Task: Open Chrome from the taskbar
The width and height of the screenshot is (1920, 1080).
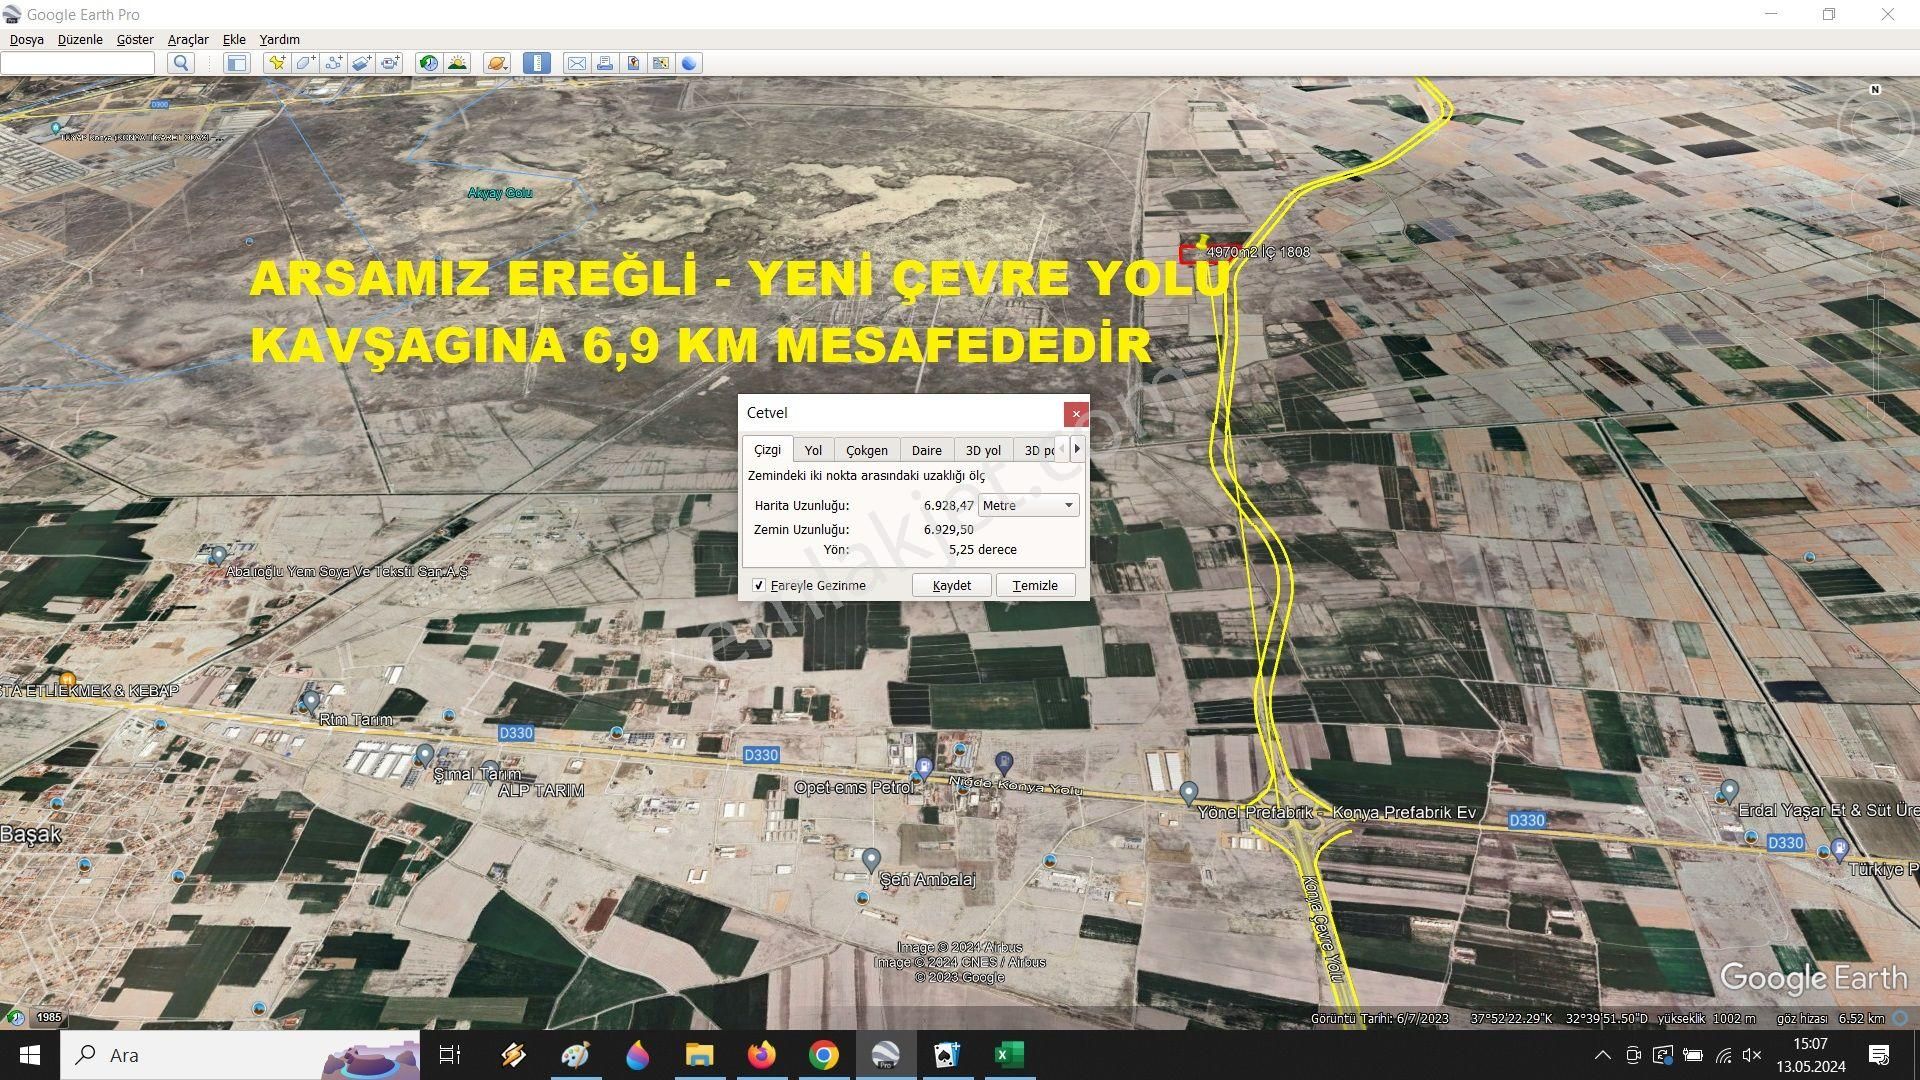Action: click(x=823, y=1055)
